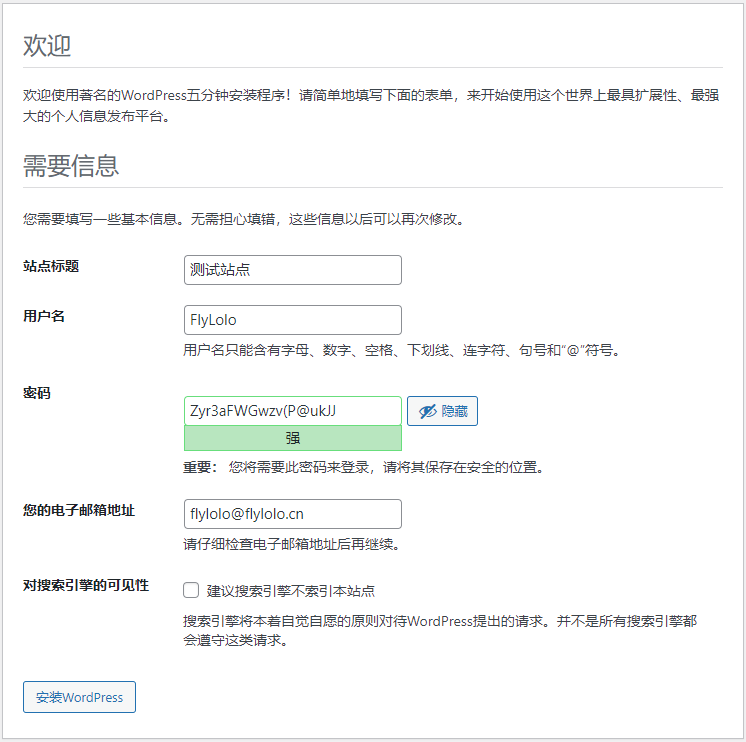
Task: Click the 需要信息 heading
Action: click(71, 166)
